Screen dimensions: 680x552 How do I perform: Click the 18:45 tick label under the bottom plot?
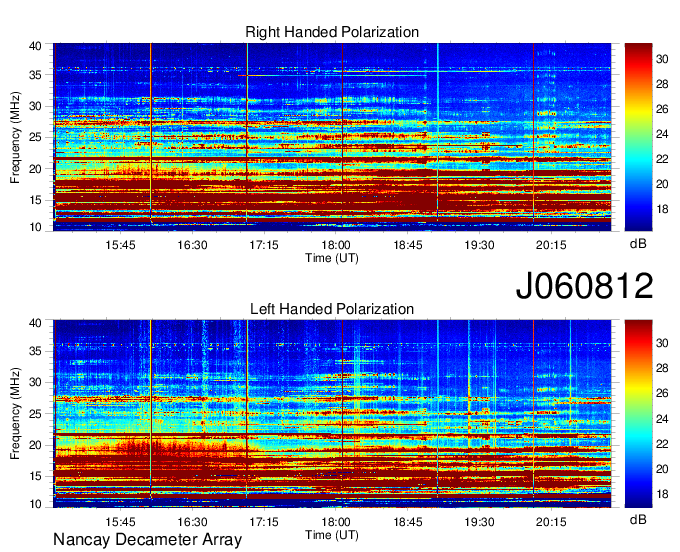pyautogui.click(x=408, y=522)
